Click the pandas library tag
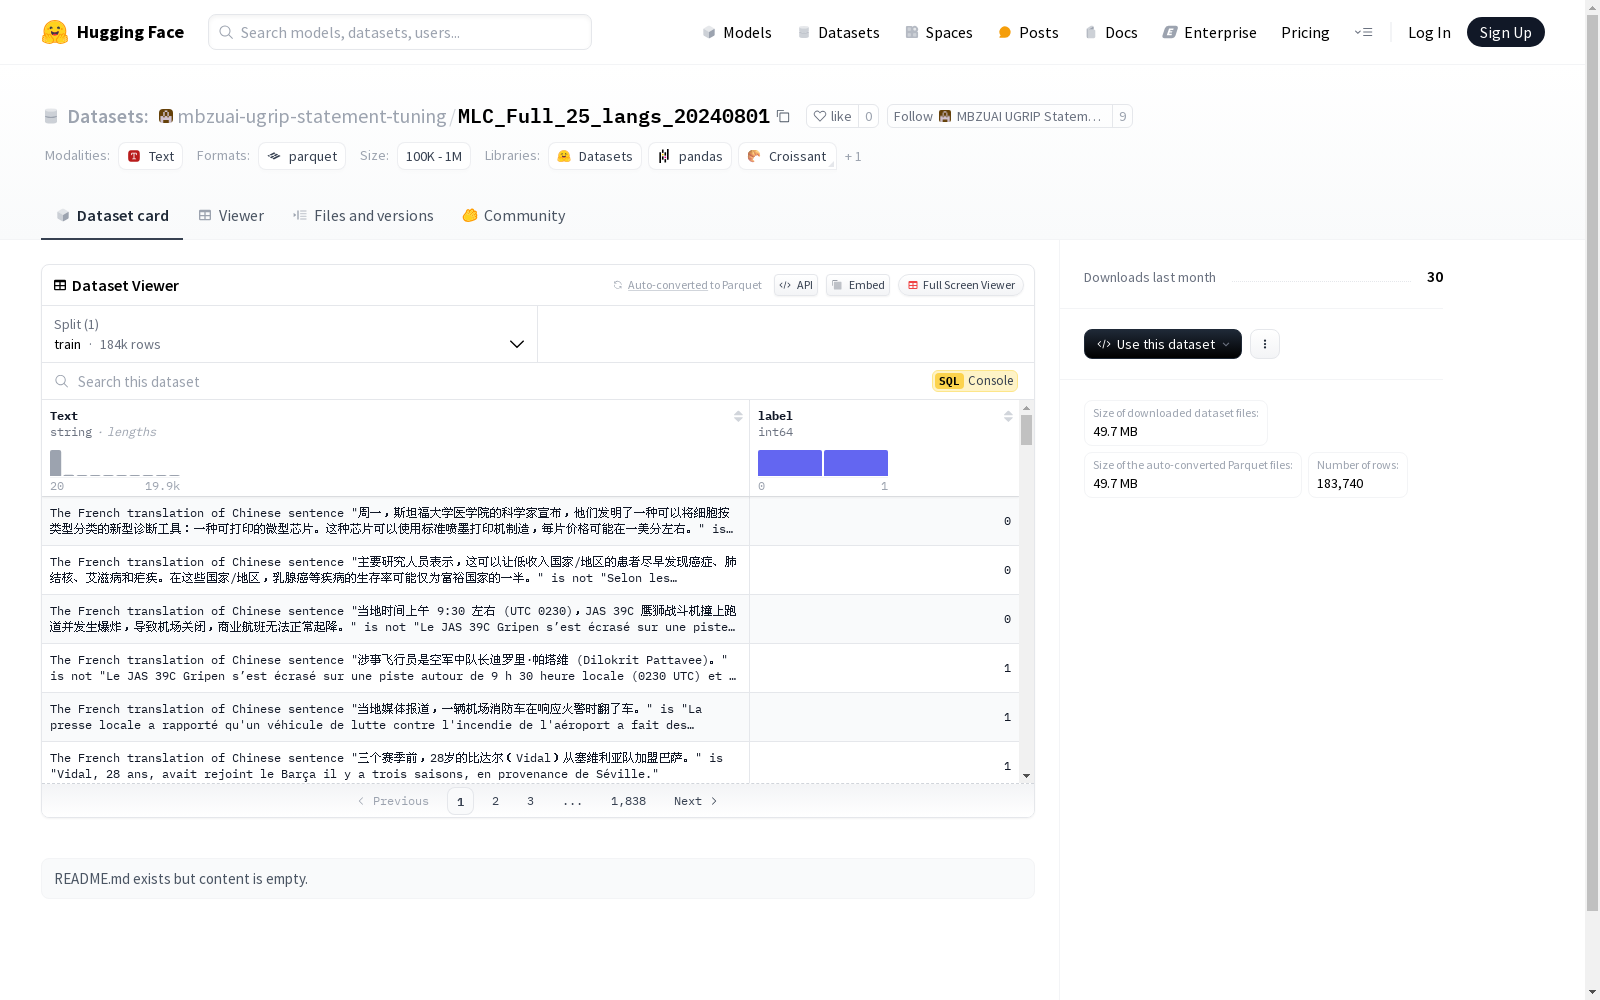The image size is (1600, 1000). 690,156
